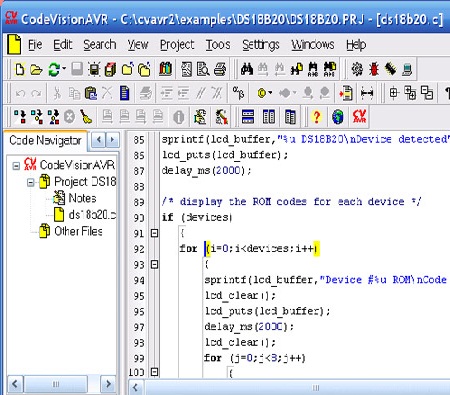
Task: Collapse the CodeVisionAVR tree root
Action: click(16, 165)
